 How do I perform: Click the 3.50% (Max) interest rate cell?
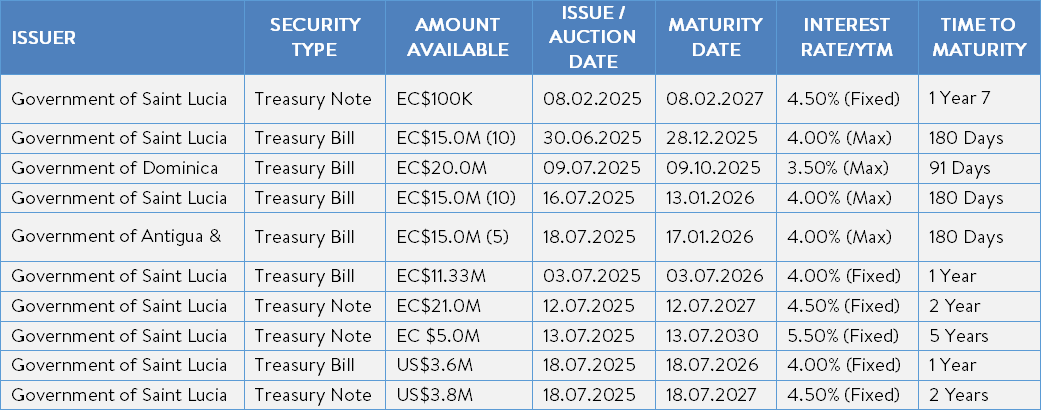[x=846, y=168]
